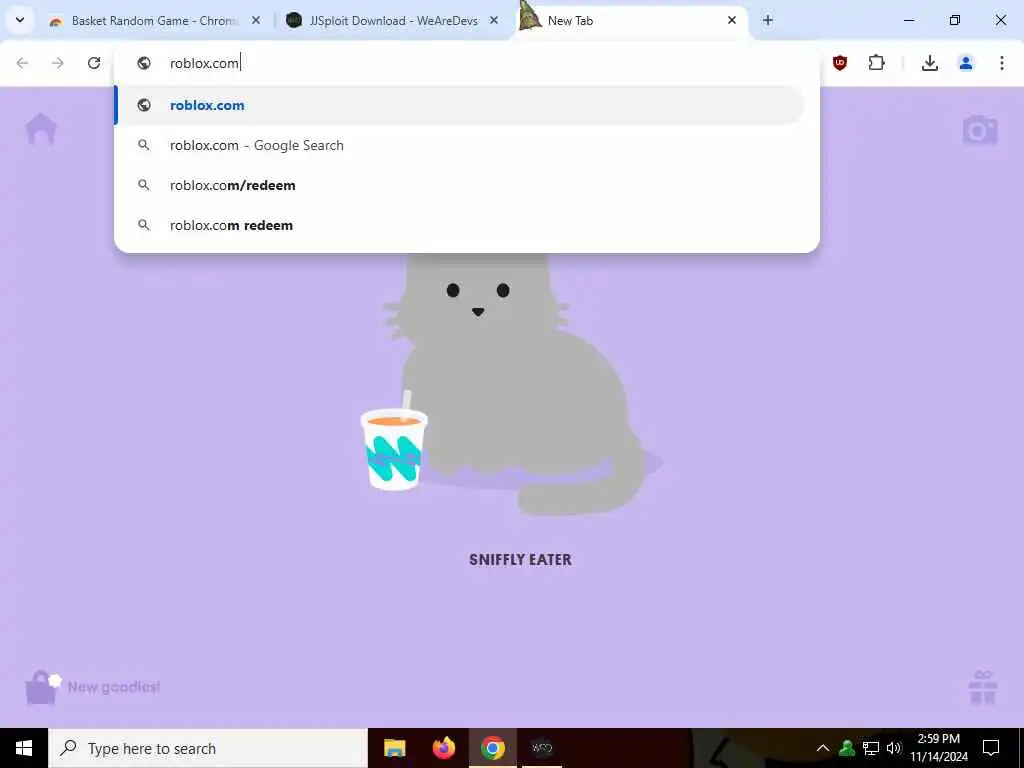Click the SNIFFLY EATER caption
Screen dimensions: 1024x768
pyautogui.click(x=520, y=560)
